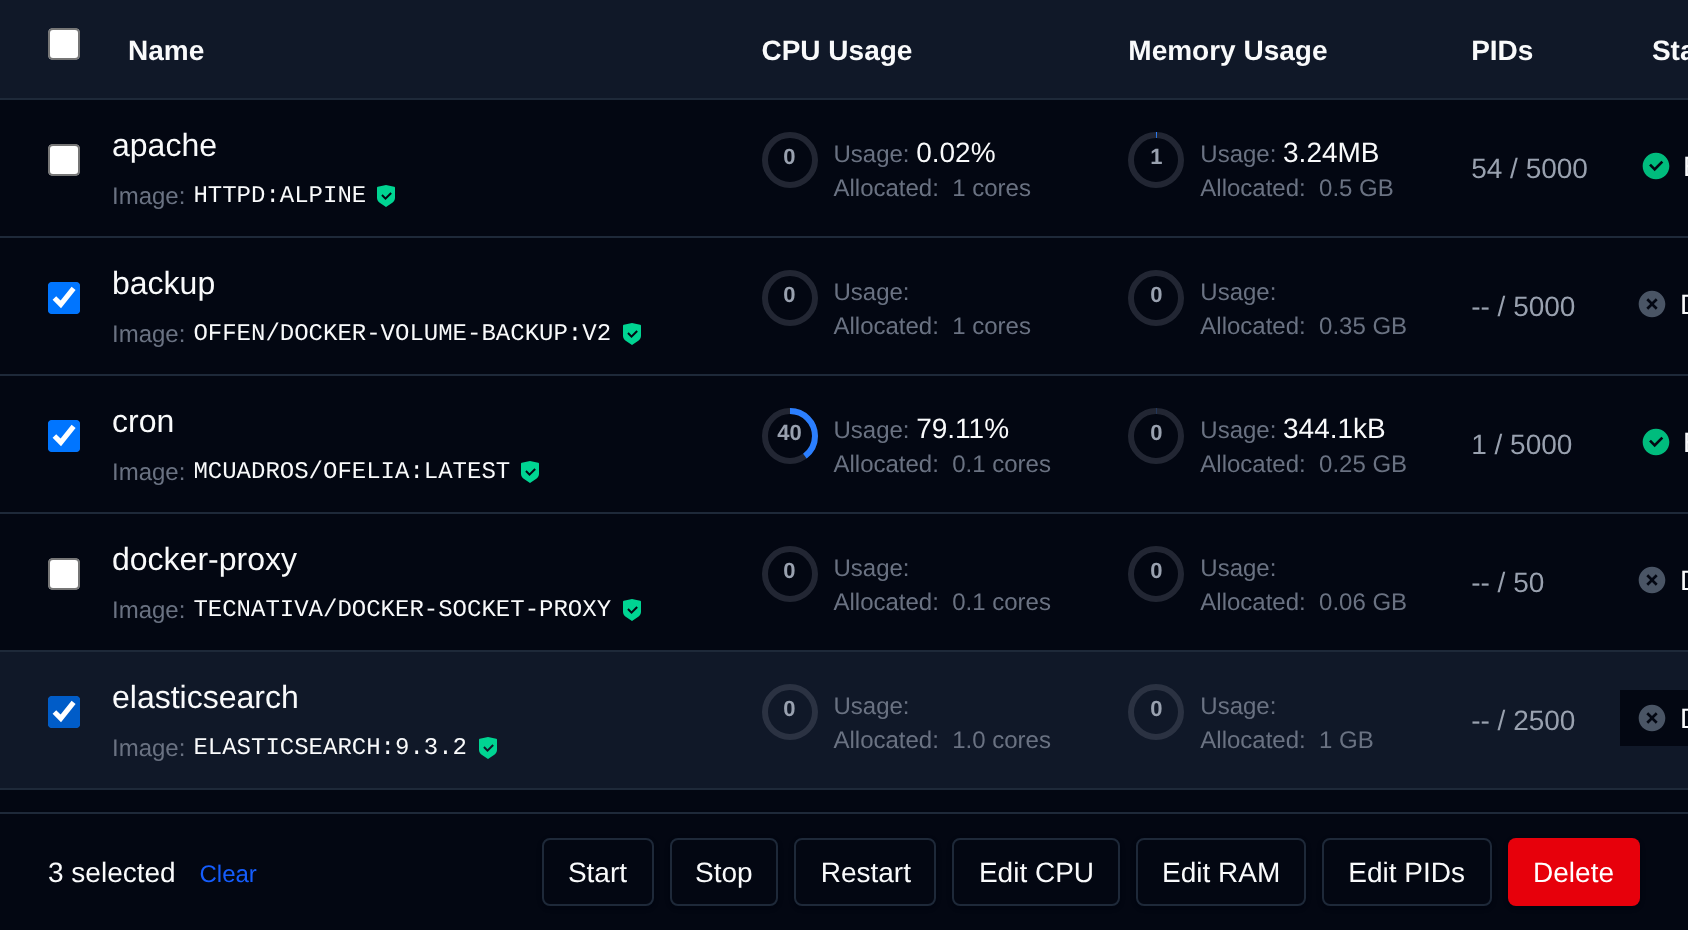
Task: Click the docker-proxy CPU usage gauge
Action: [x=790, y=574]
